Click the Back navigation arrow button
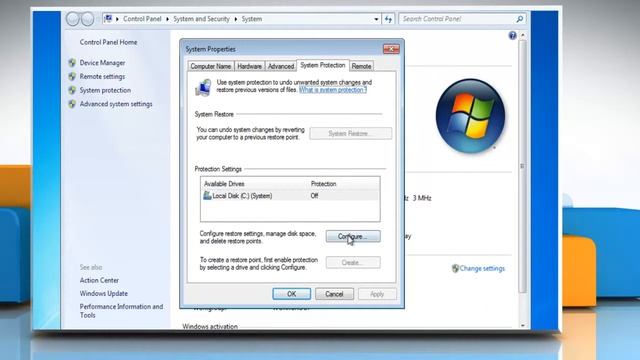 (x=73, y=19)
